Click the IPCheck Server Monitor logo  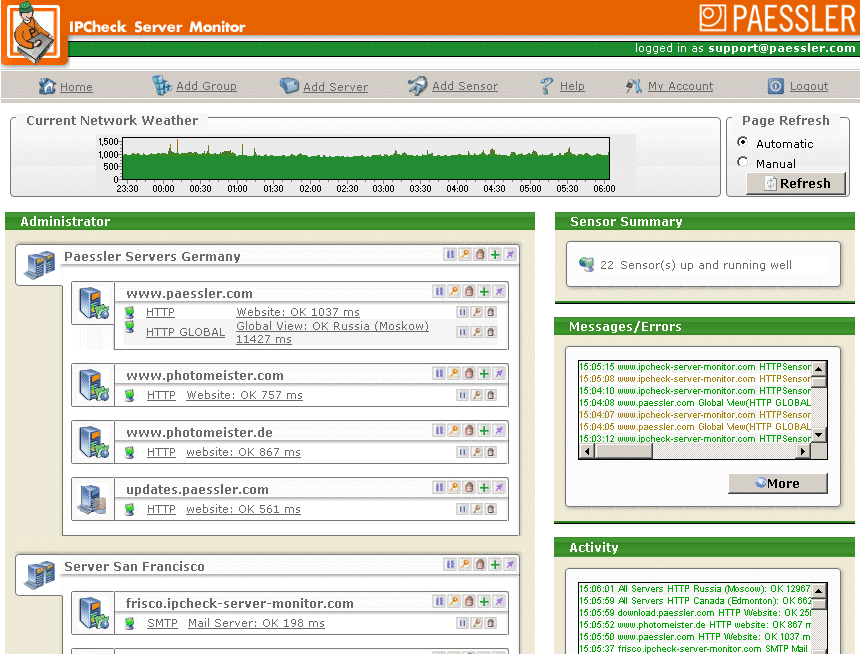36,32
